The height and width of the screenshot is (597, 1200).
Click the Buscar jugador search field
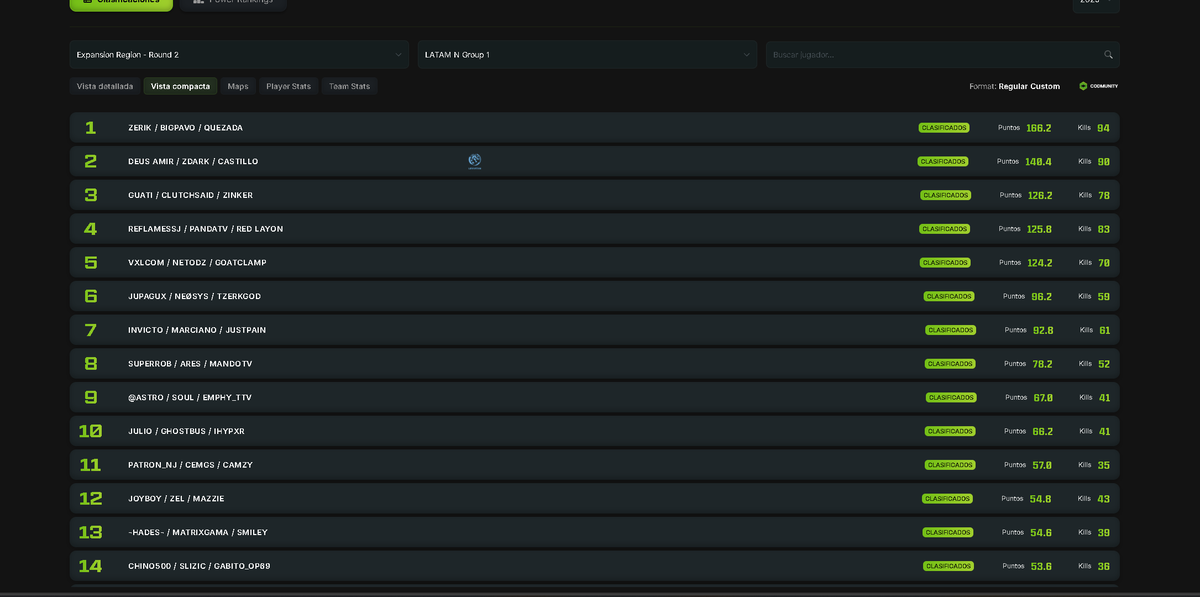[x=943, y=55]
